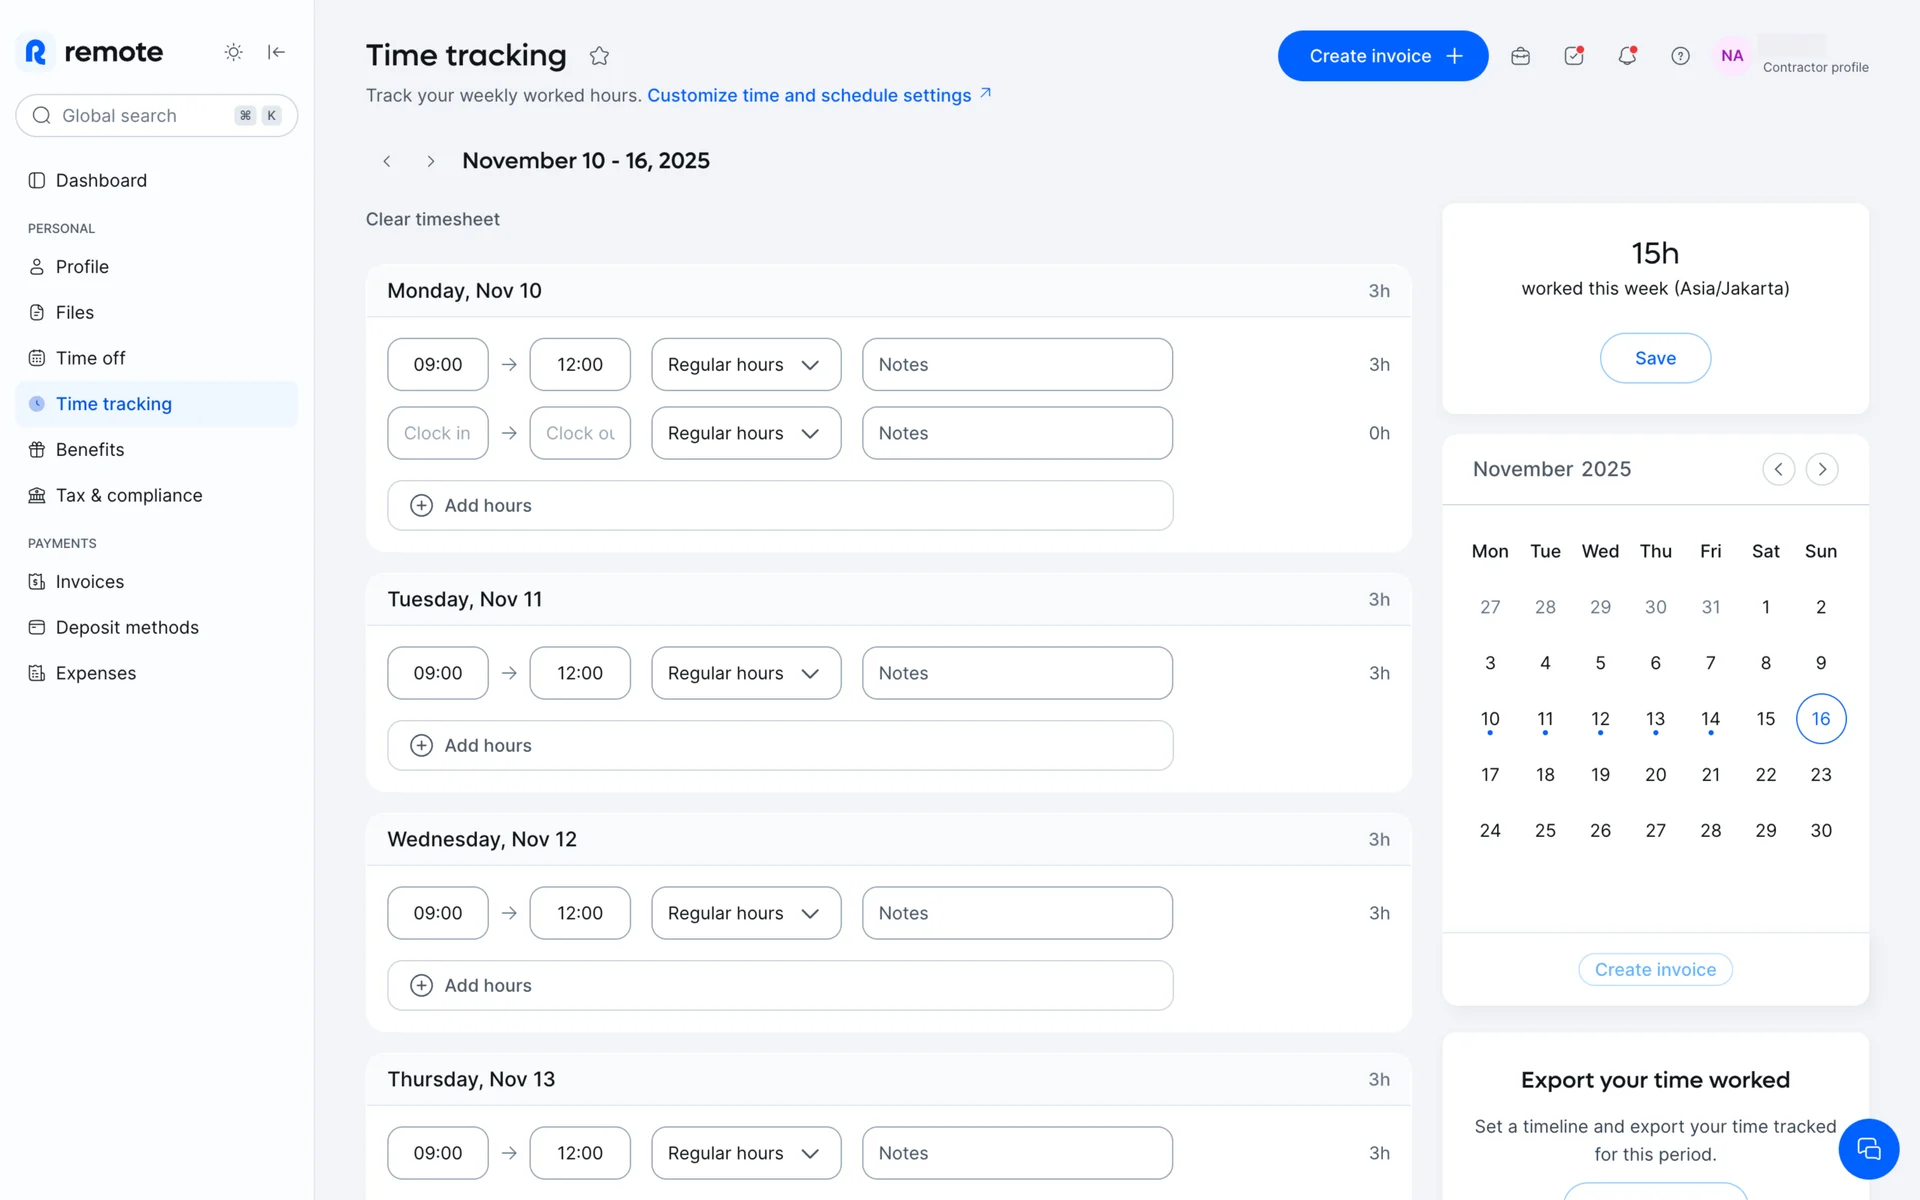Favorite Time tracking page with star icon

599,56
